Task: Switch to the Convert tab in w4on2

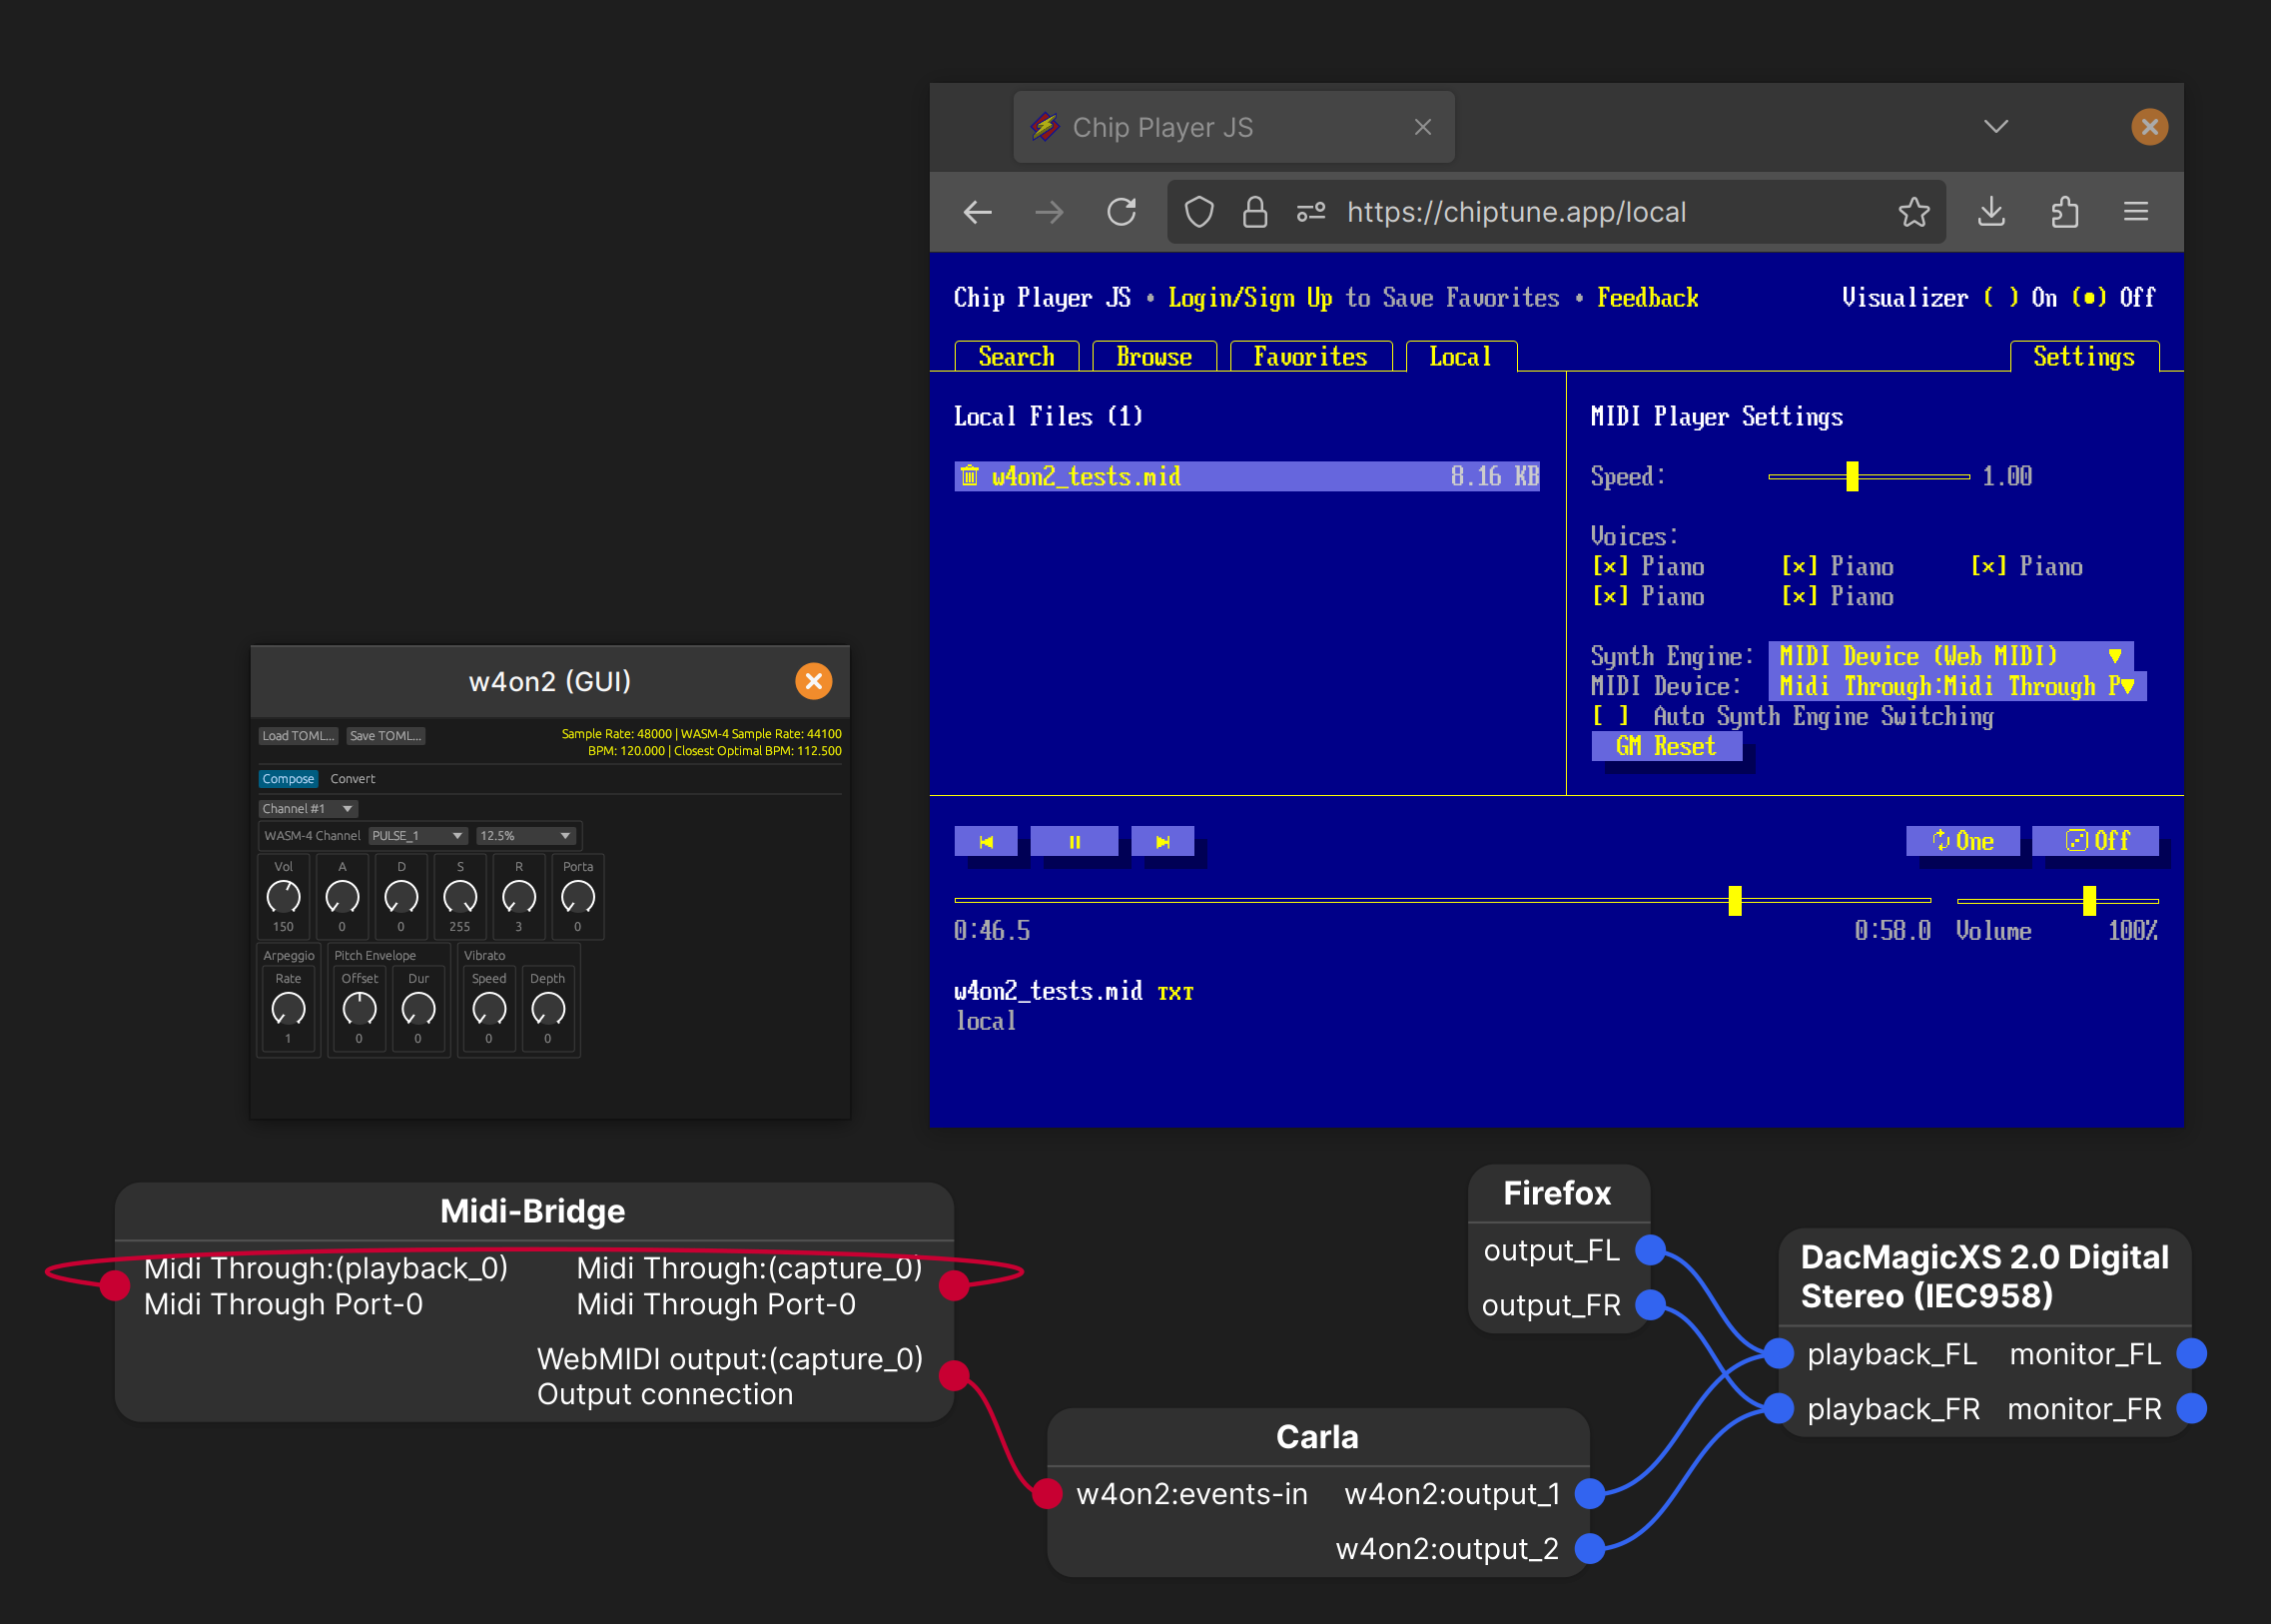Action: tap(352, 779)
